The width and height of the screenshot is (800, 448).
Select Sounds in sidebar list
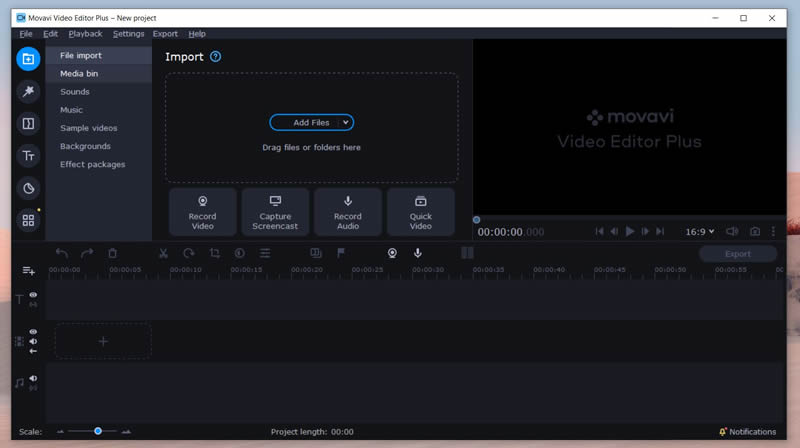[98, 92]
